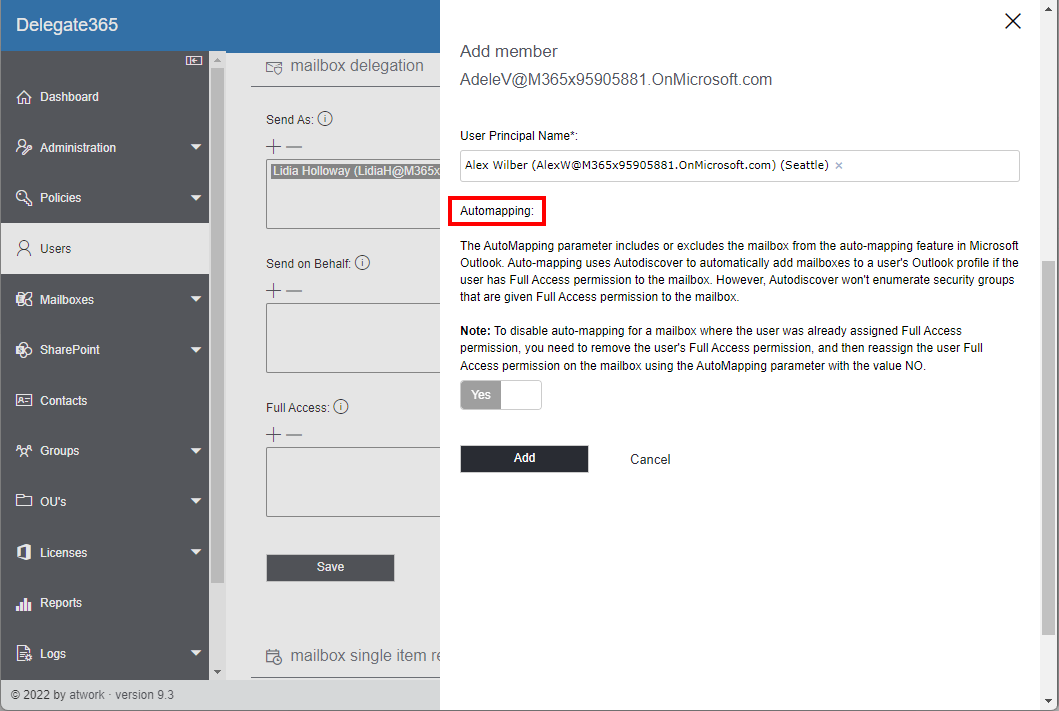The height and width of the screenshot is (711, 1059).
Task: Click the sidebar scrollbar up arrow
Action: (x=217, y=60)
